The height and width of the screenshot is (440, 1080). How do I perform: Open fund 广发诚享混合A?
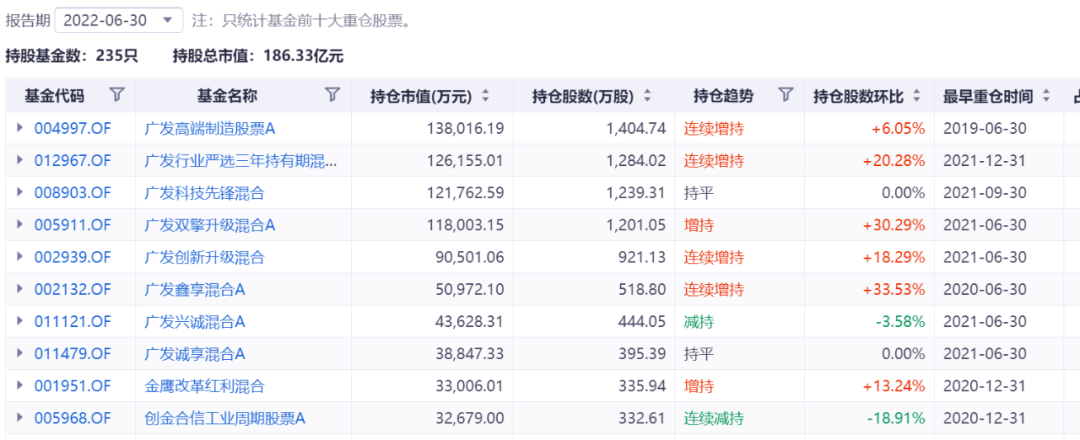point(195,354)
